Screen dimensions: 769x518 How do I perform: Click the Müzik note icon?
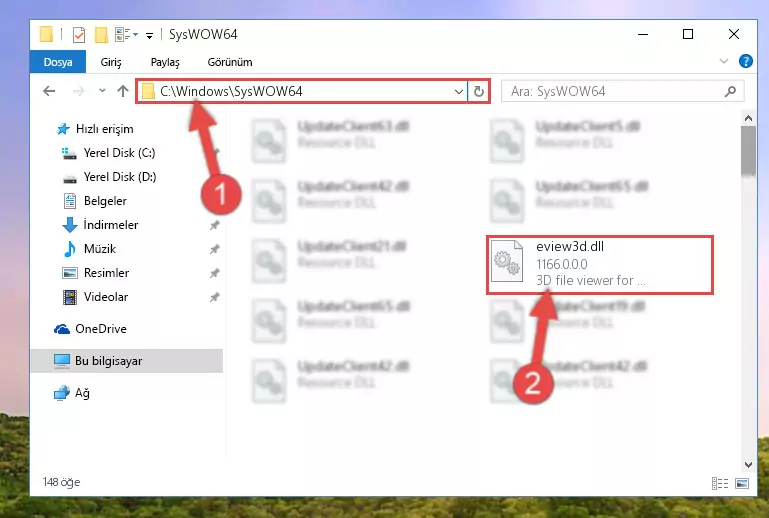[x=70, y=249]
